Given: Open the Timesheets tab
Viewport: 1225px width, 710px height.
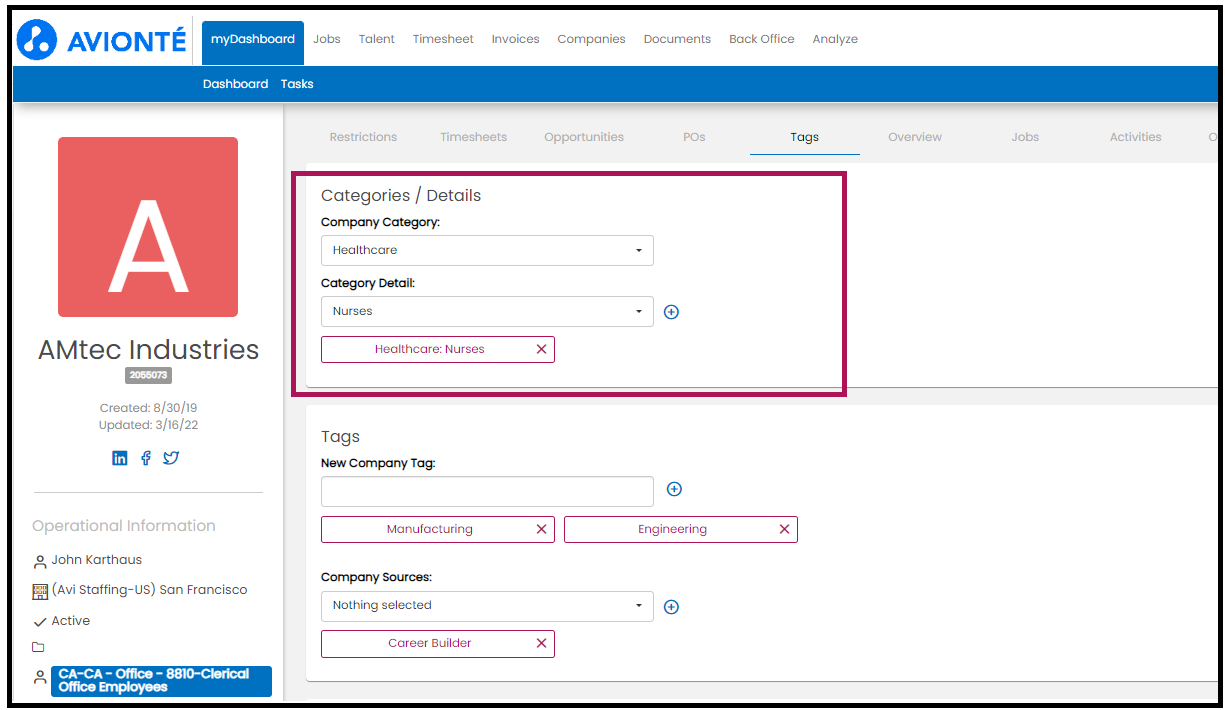Looking at the screenshot, I should tap(473, 137).
